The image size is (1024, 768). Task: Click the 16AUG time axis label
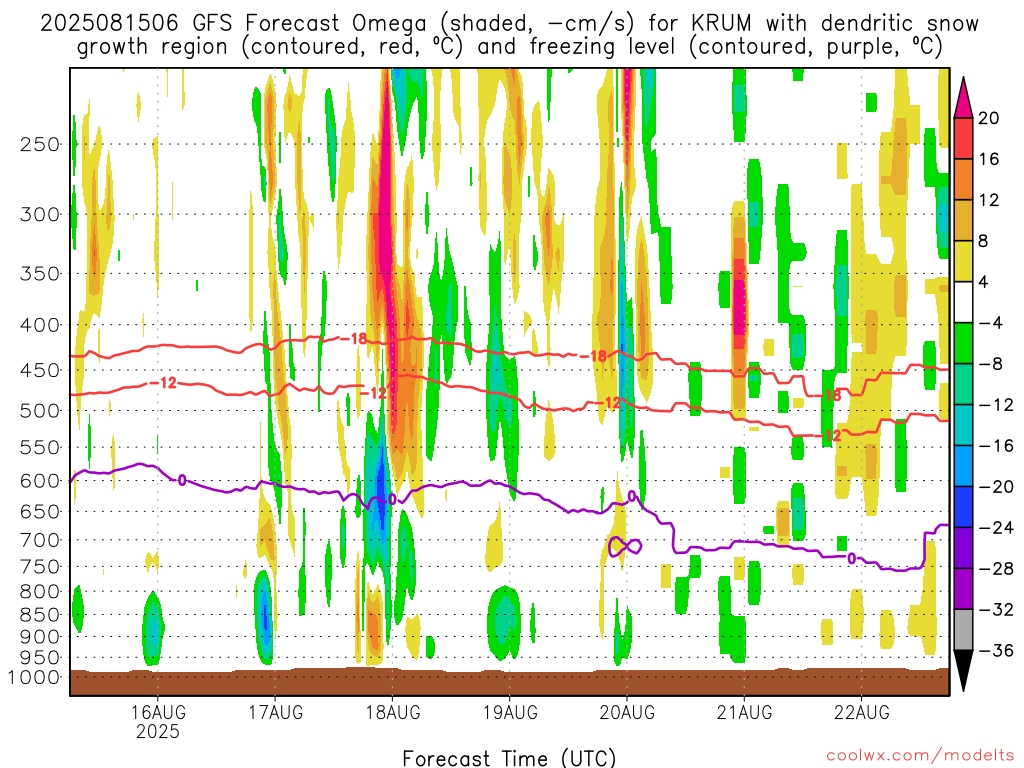157,712
